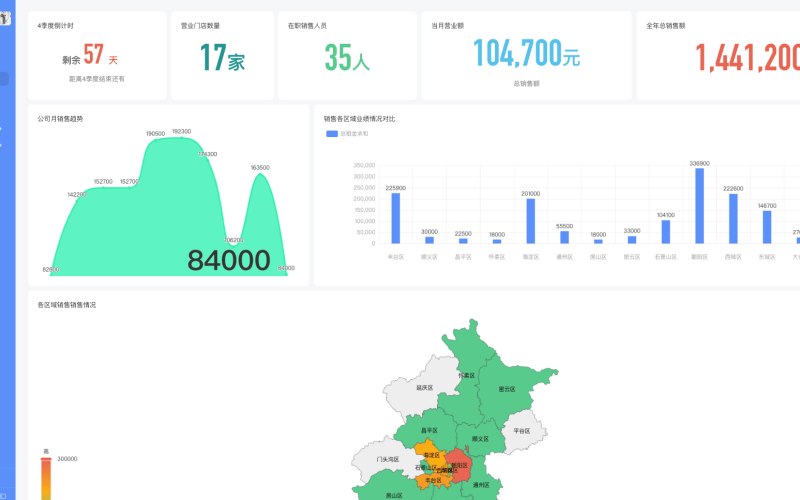This screenshot has height=500, width=800.
Task: Select 门头沟区 on the map
Action: coord(387,459)
